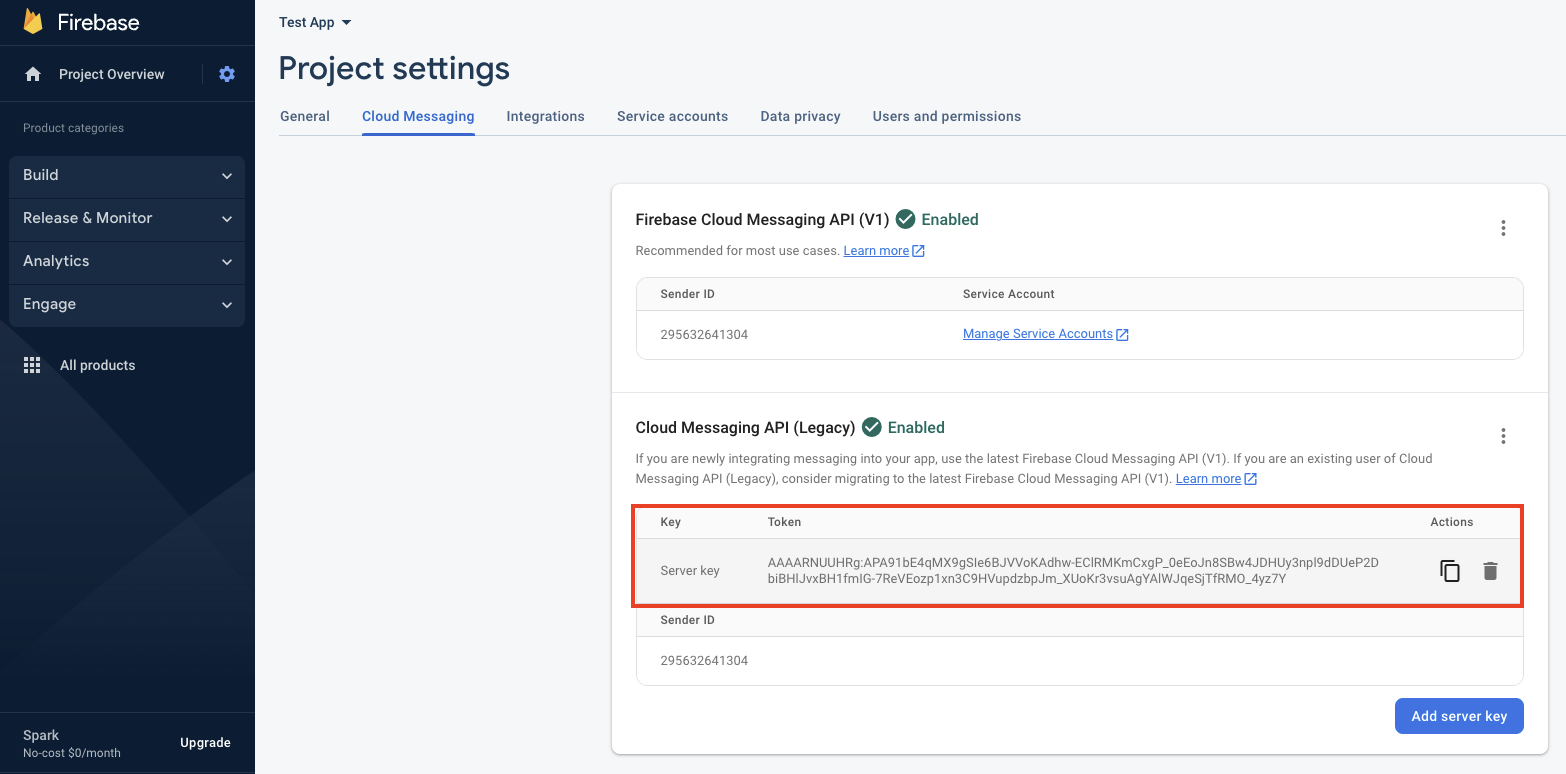Switch to the General tab
This screenshot has width=1566, height=774.
click(305, 116)
